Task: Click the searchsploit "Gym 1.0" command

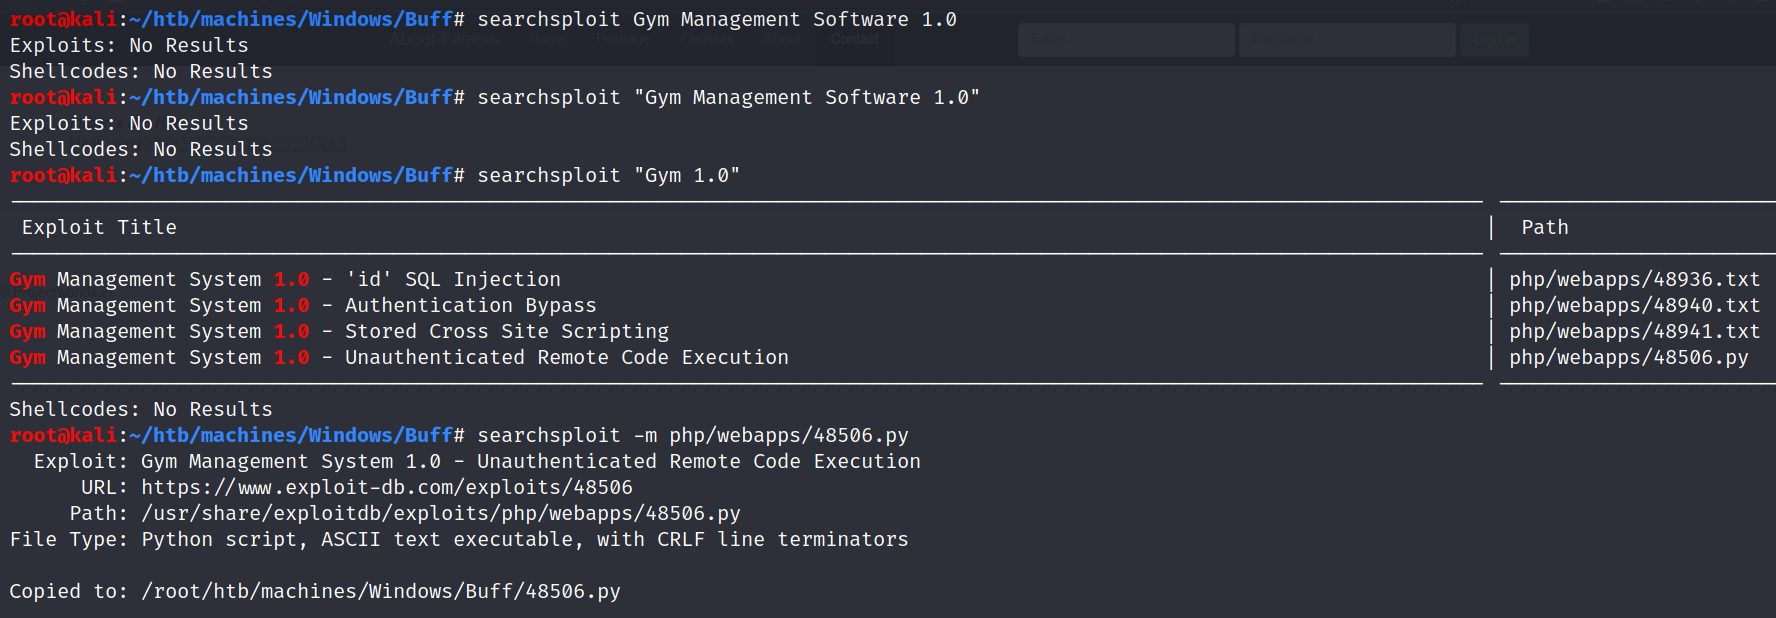Action: pos(608,175)
